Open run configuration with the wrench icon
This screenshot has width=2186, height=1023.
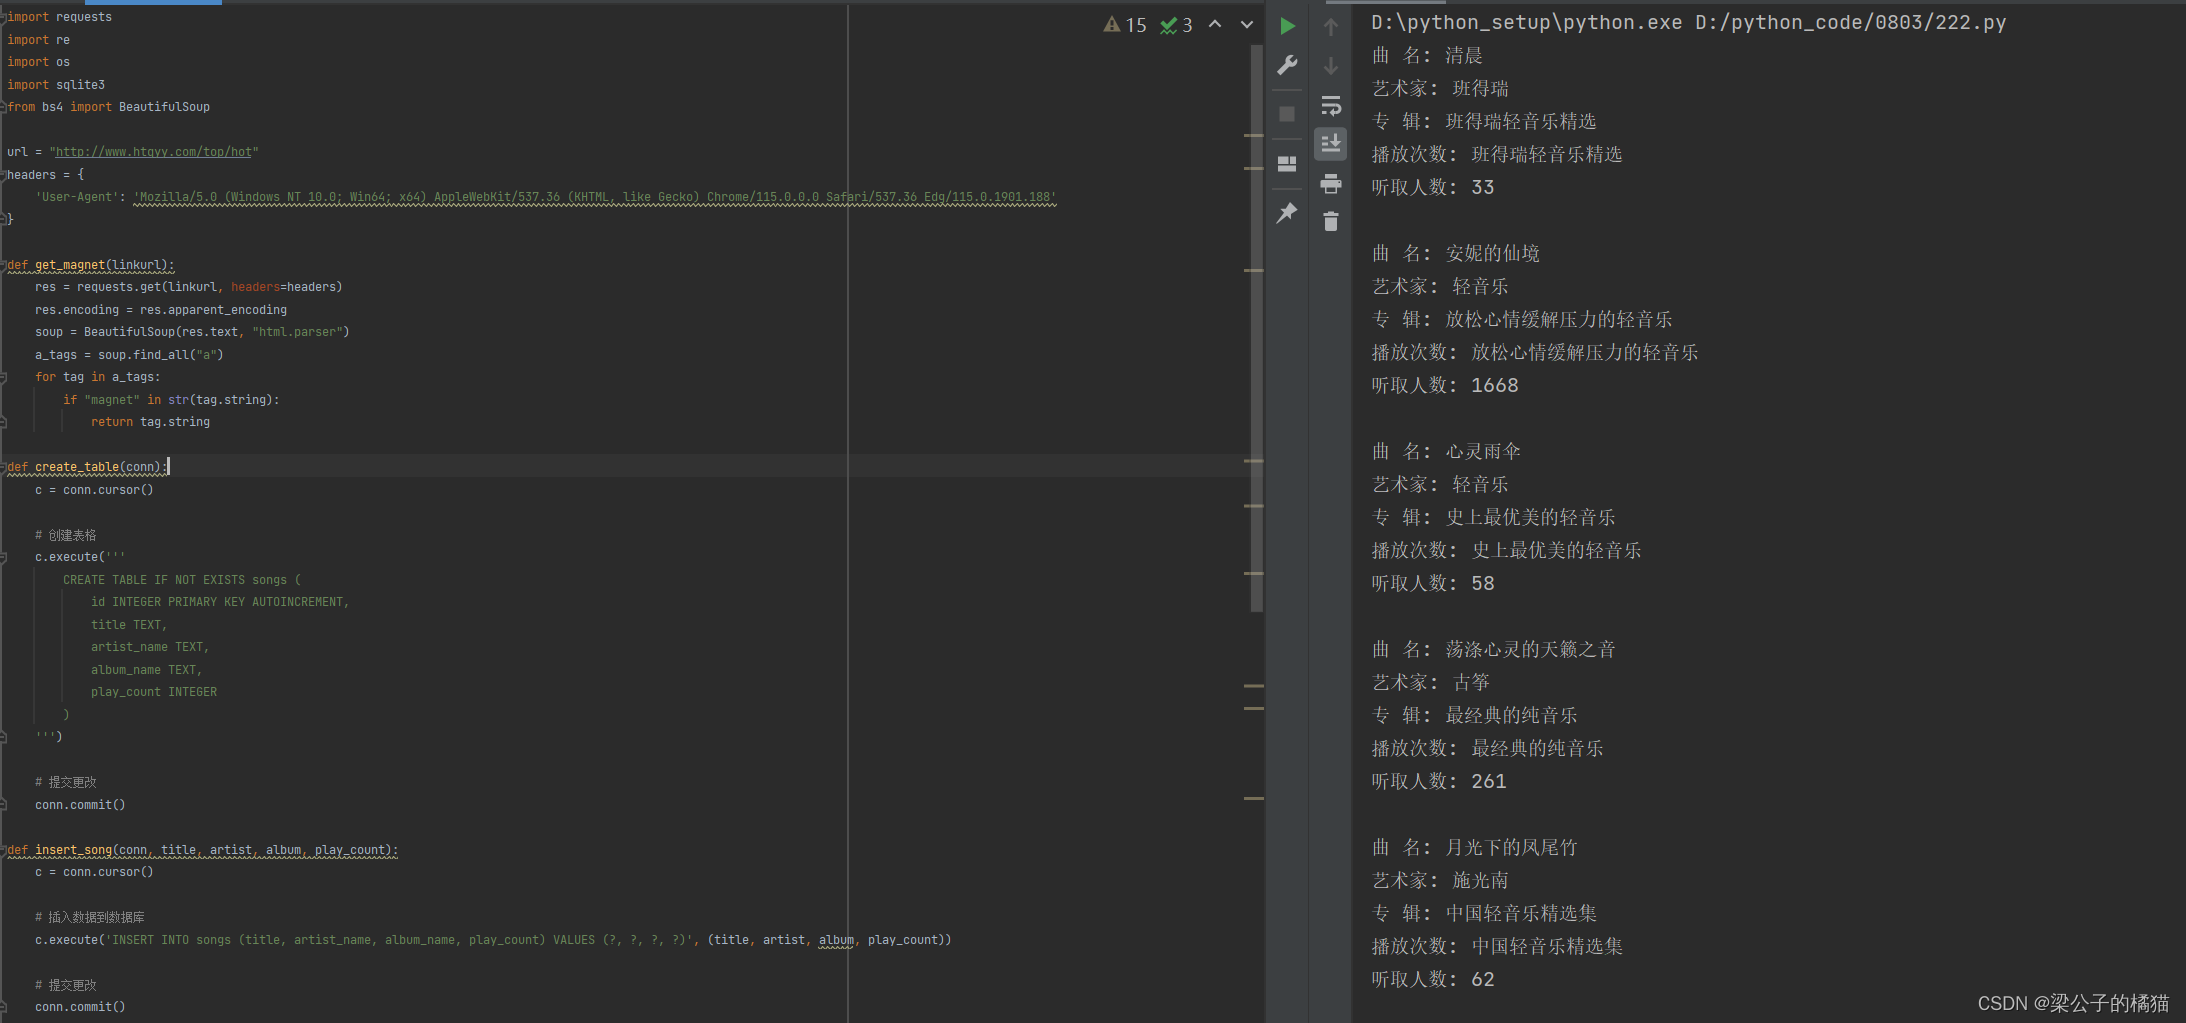[1288, 66]
